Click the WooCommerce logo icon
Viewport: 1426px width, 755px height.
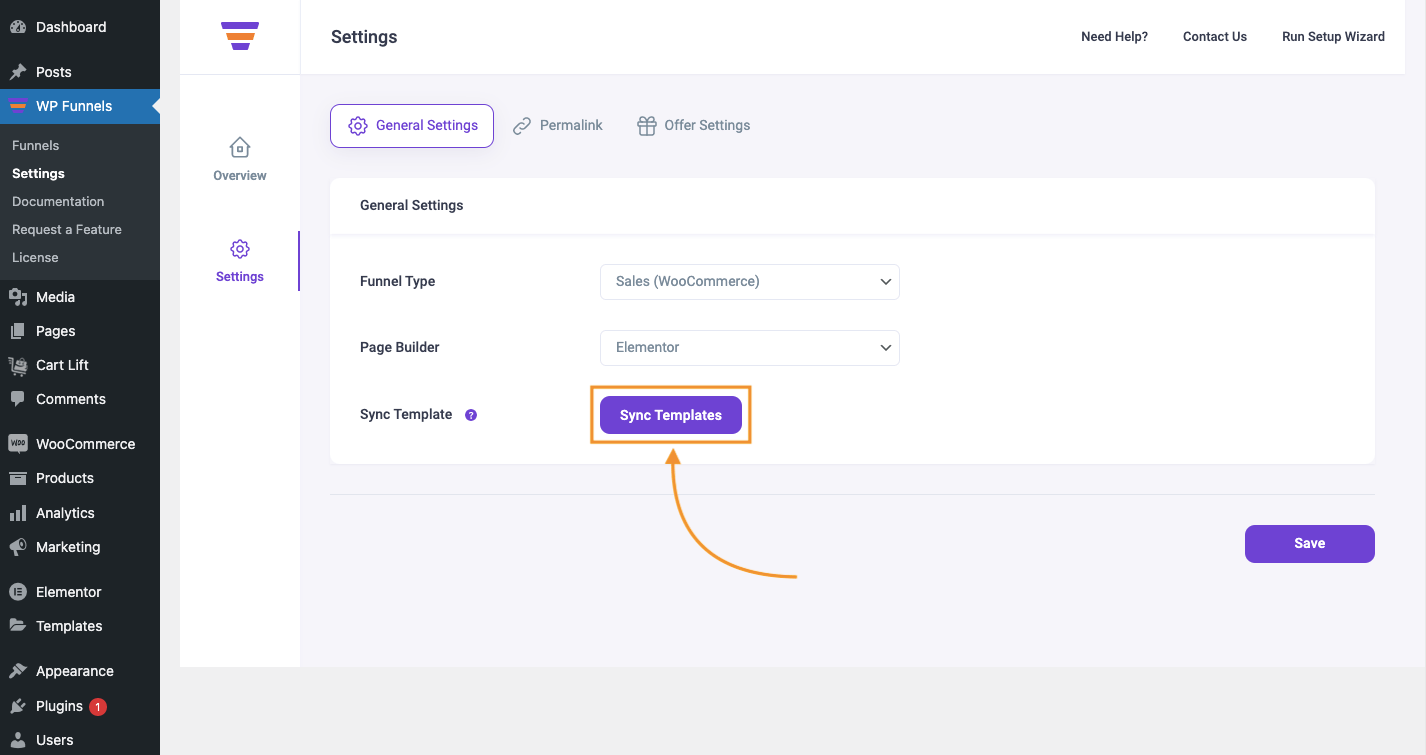(18, 444)
